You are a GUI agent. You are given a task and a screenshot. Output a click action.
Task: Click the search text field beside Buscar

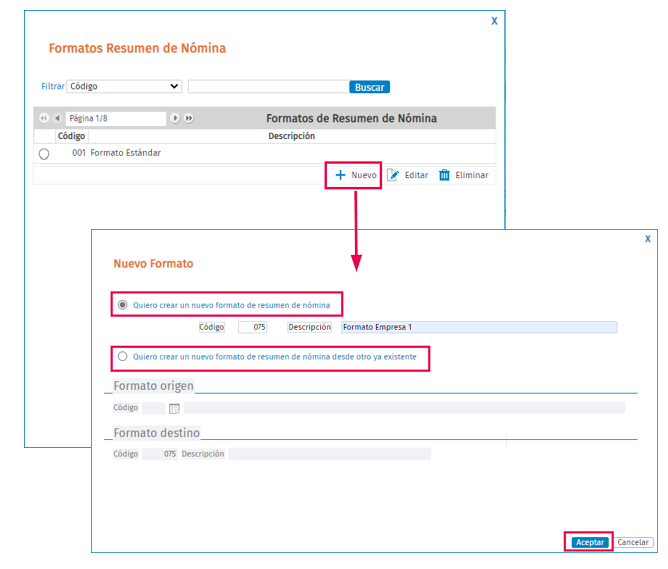269,86
